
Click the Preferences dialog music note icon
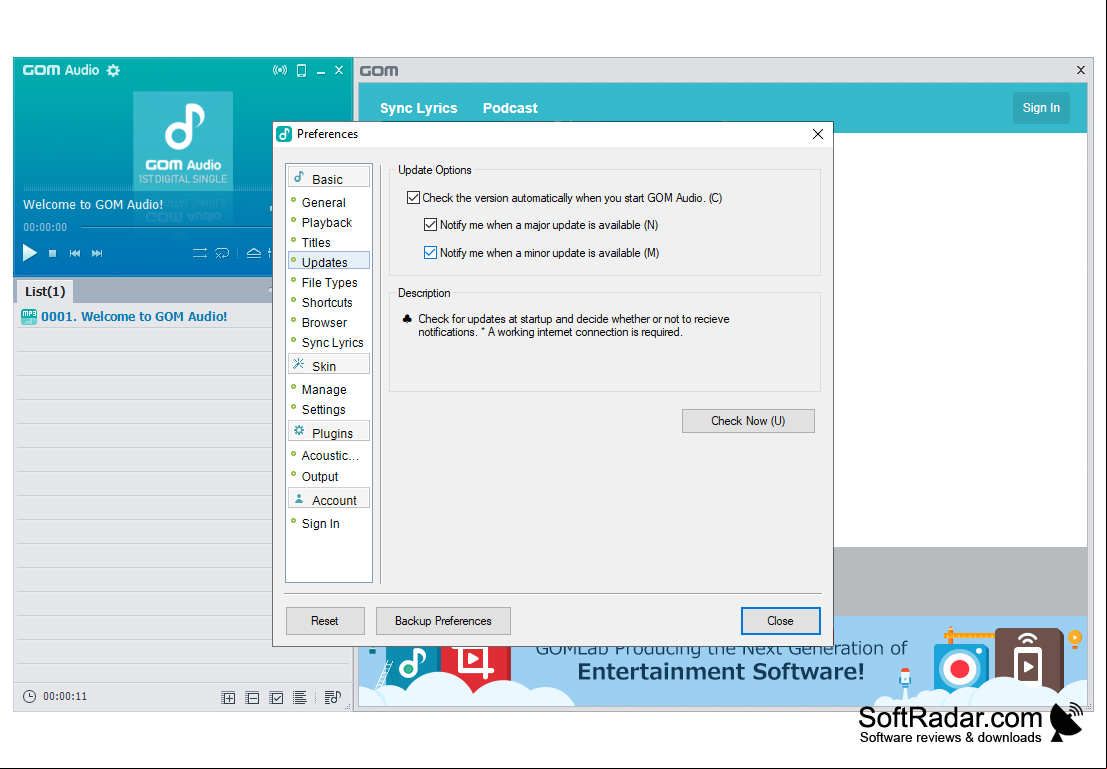285,134
